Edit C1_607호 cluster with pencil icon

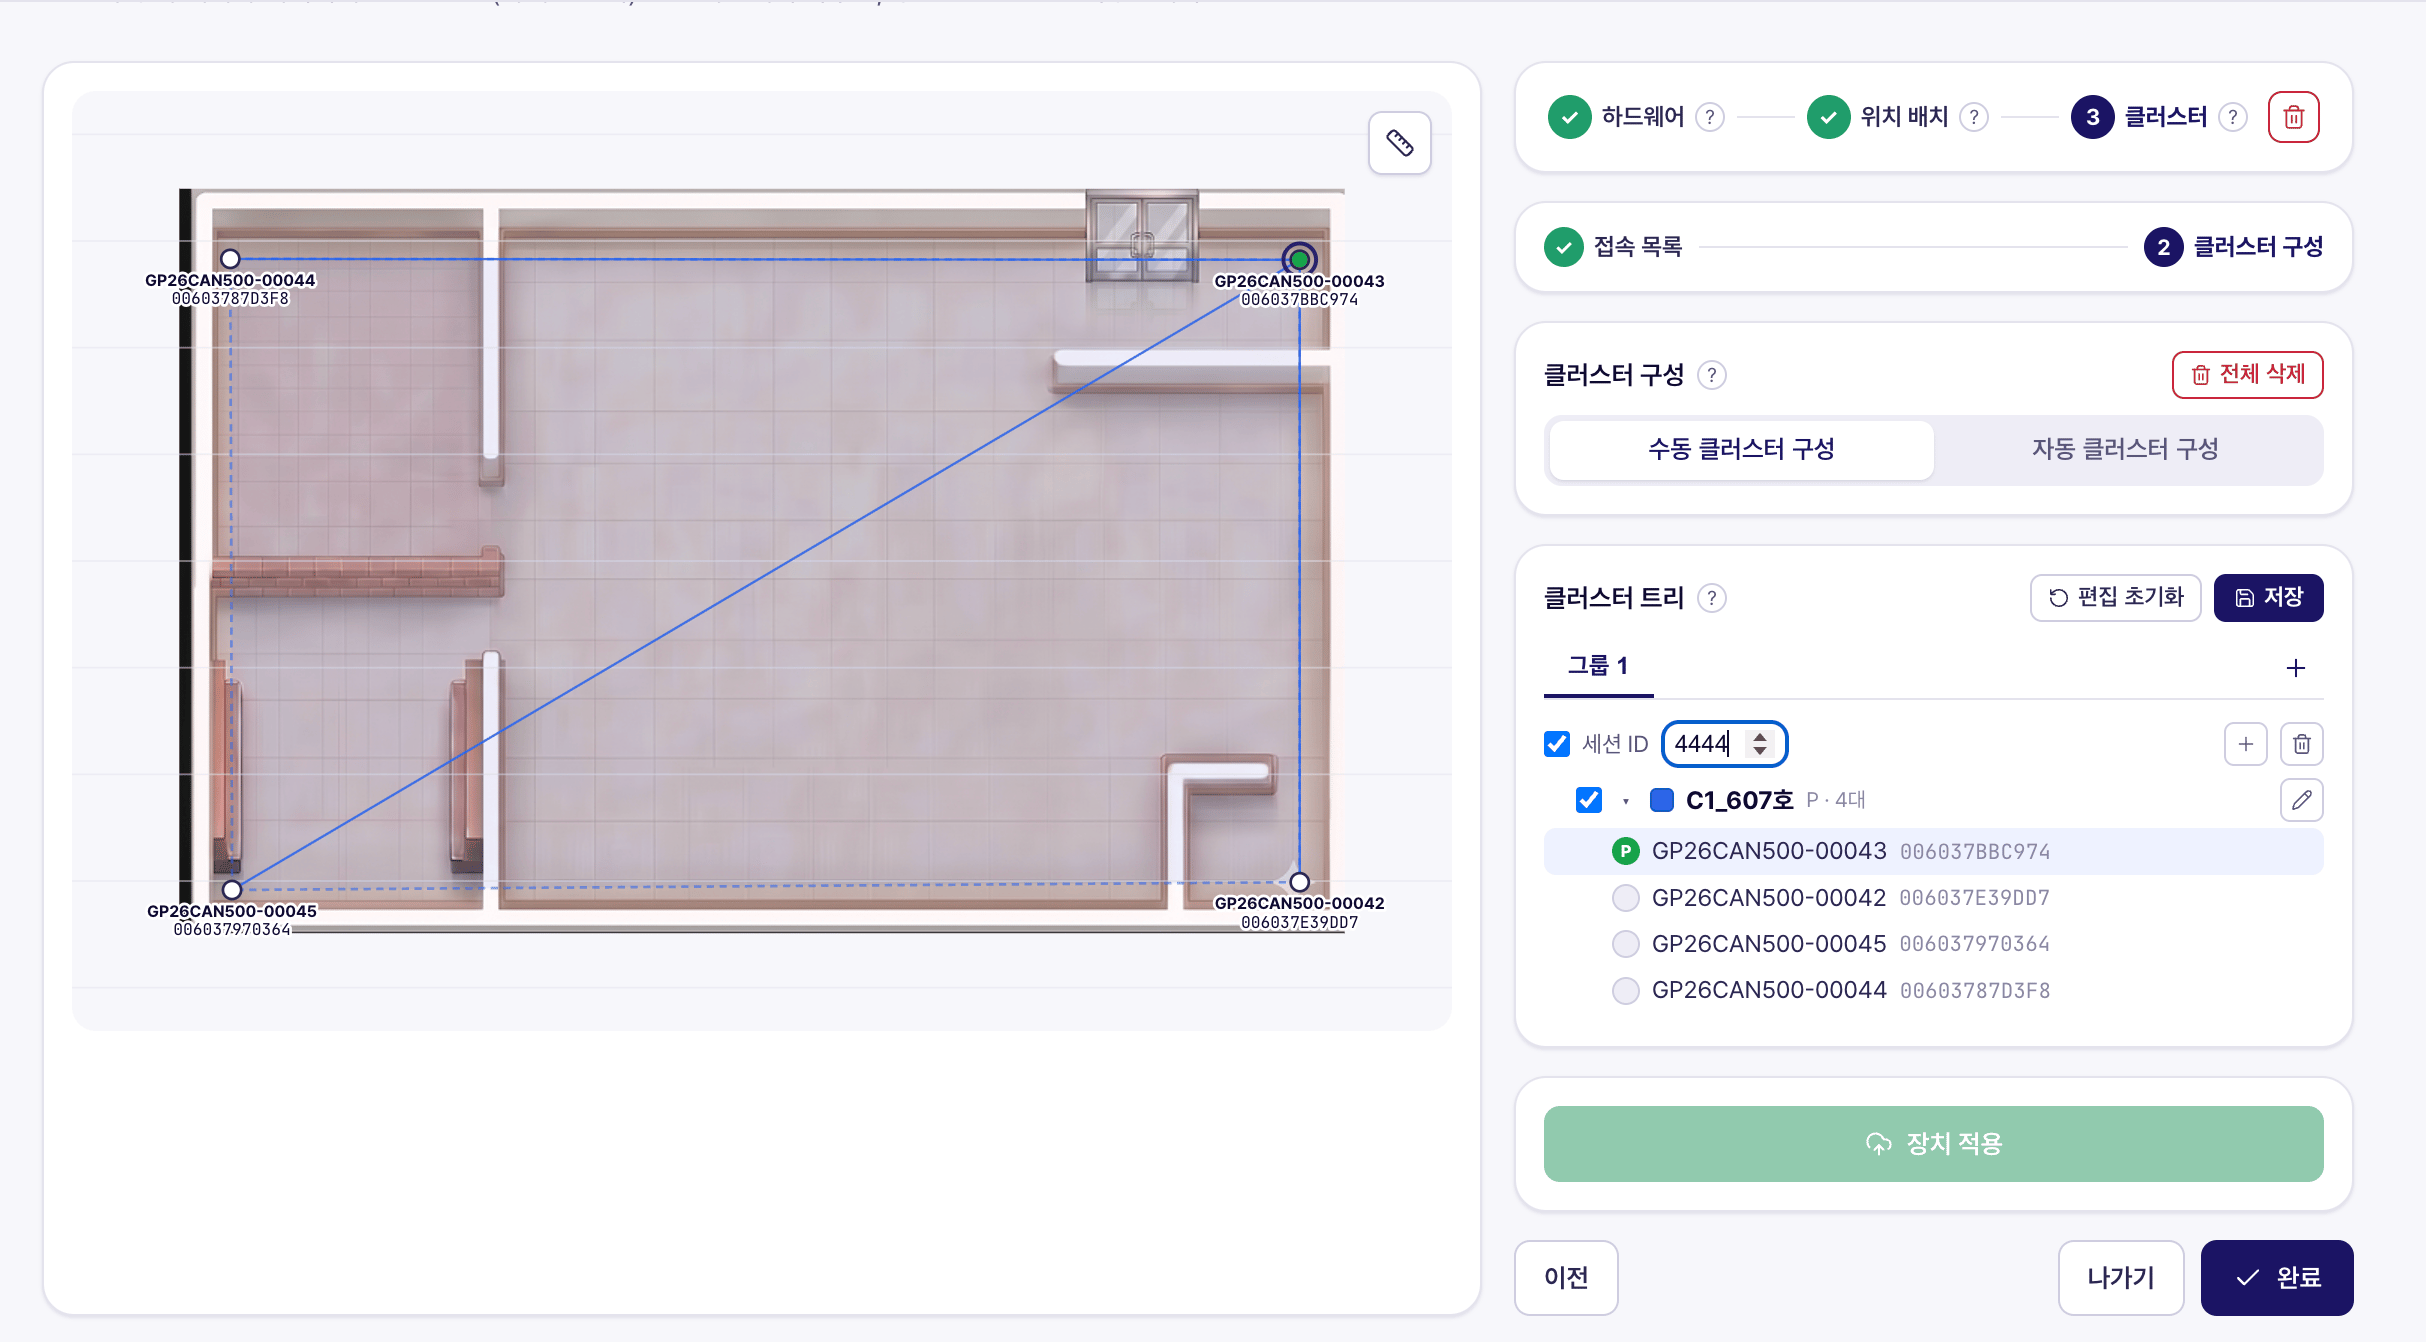2301,800
